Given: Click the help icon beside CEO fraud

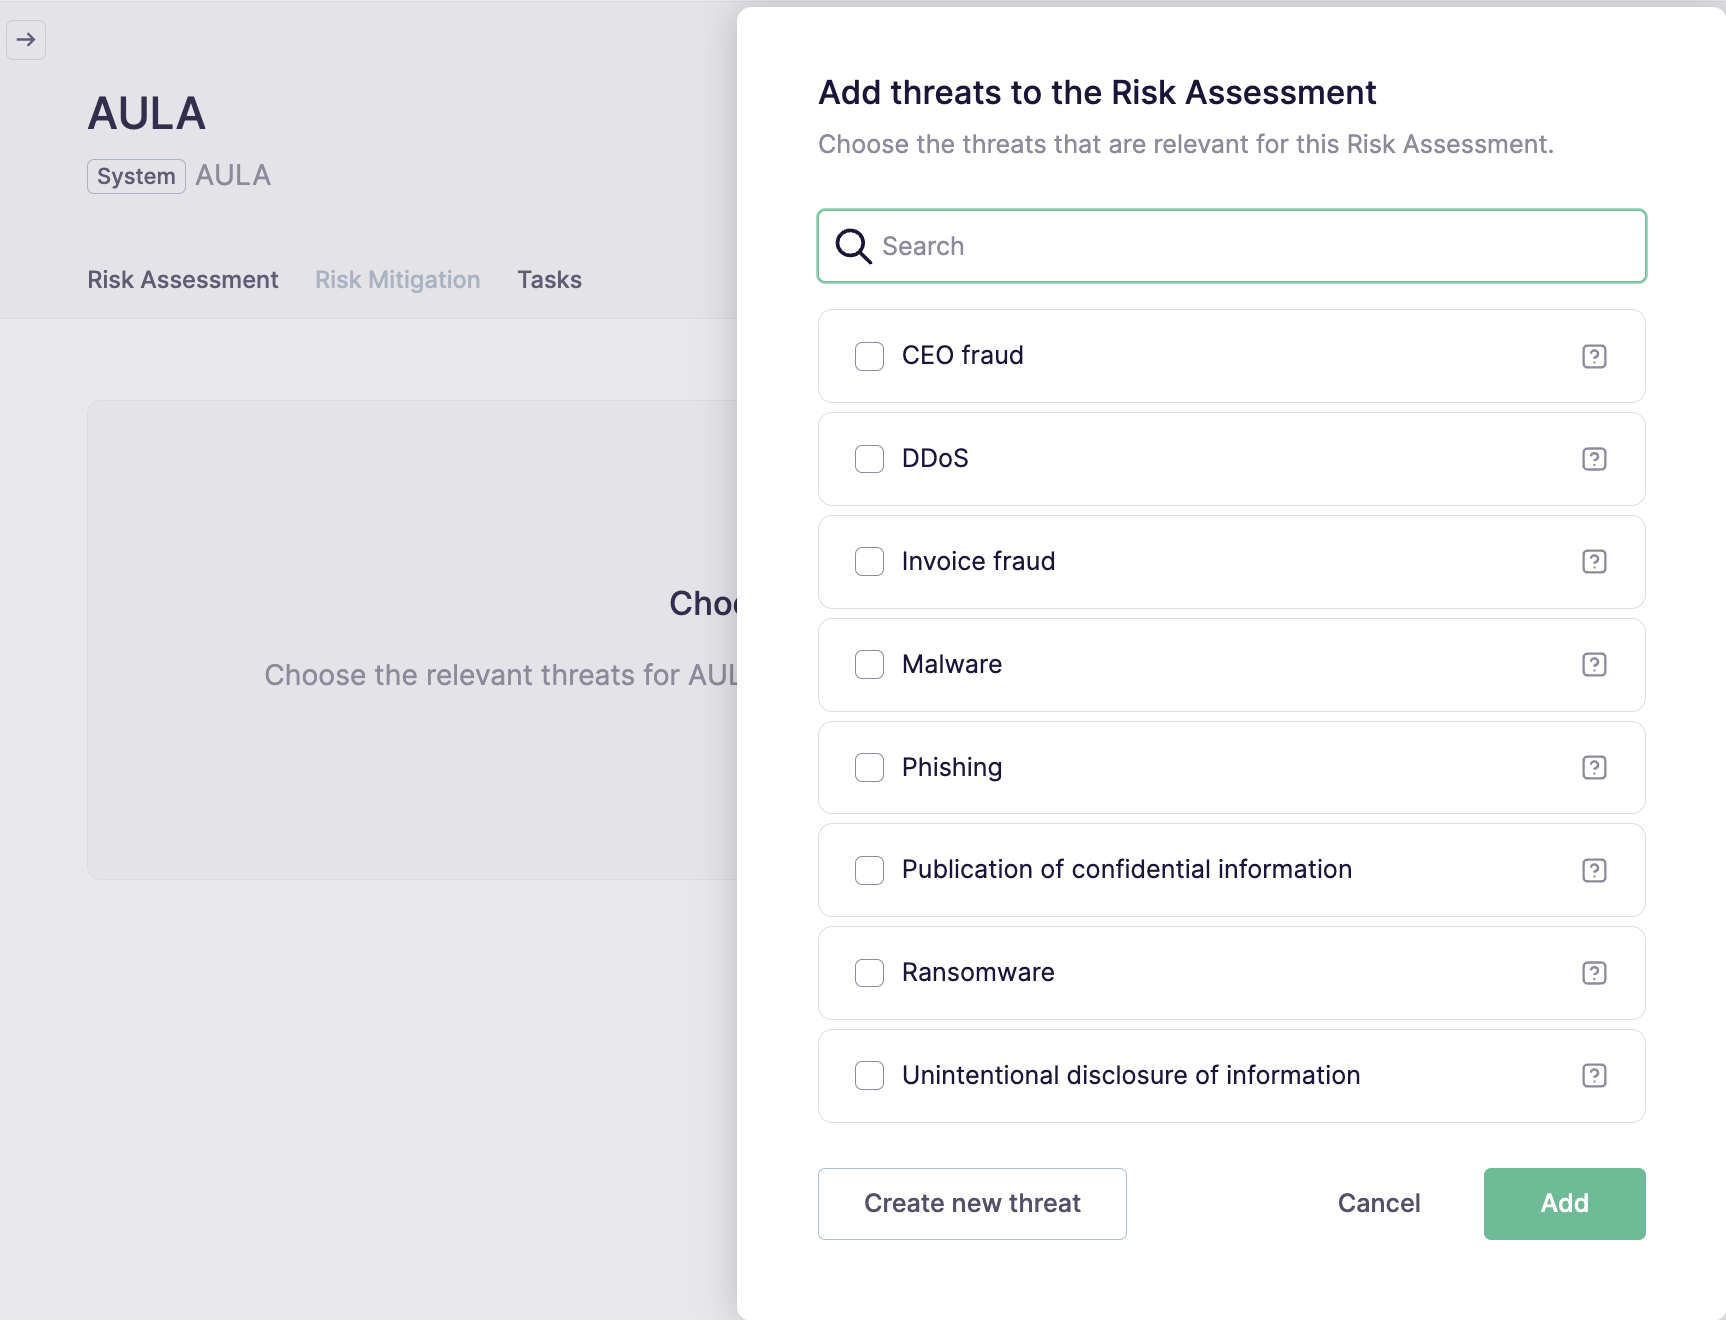Looking at the screenshot, I should click(x=1594, y=356).
